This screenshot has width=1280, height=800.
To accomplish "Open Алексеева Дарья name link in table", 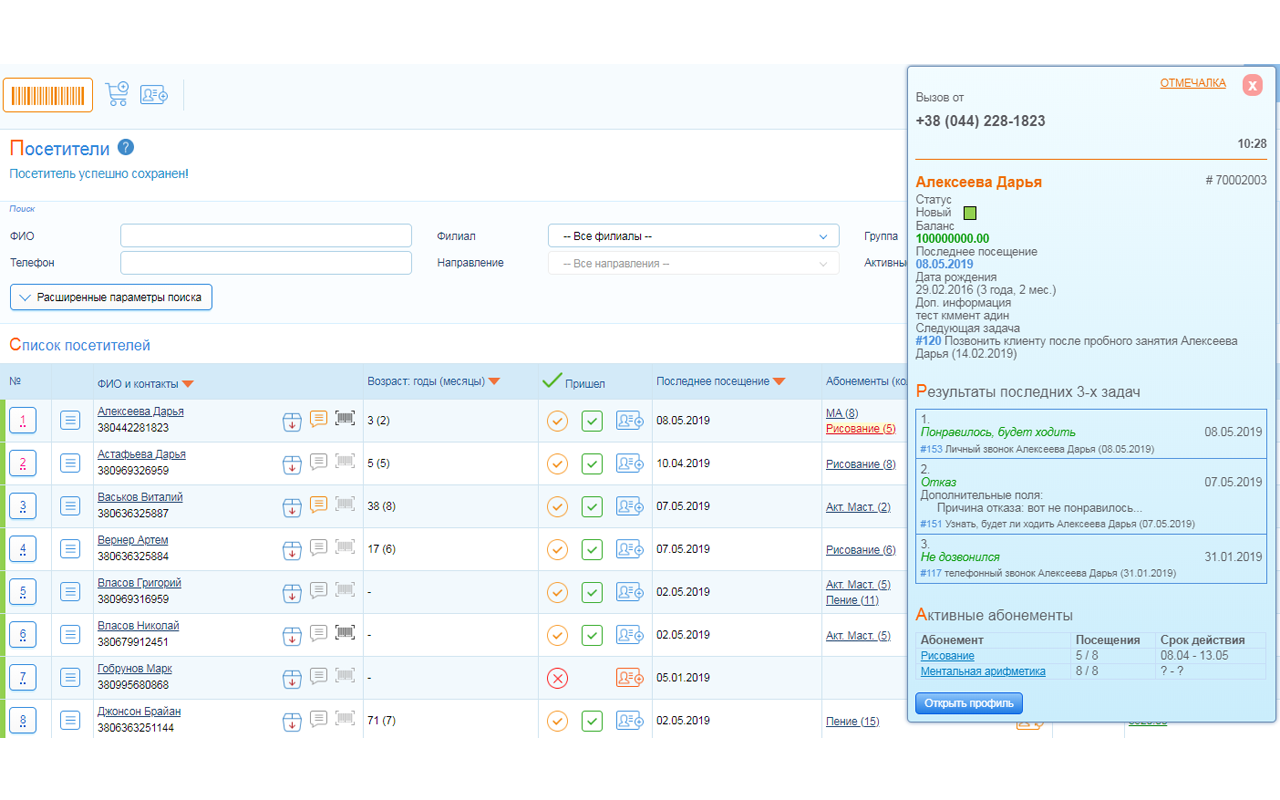I will (140, 411).
